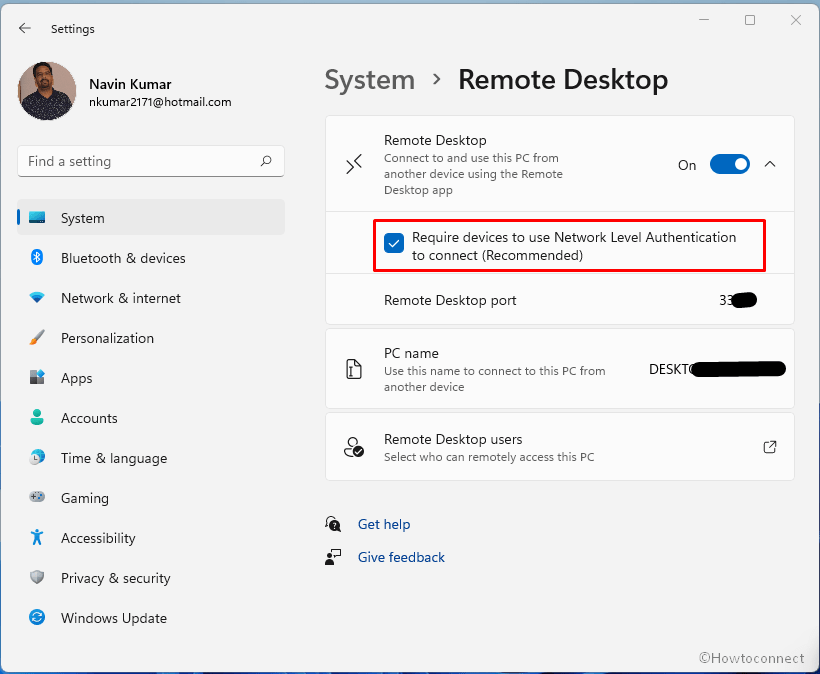Screen dimensions: 820x674
Task: Collapse the Remote Desktop section chevron
Action: pyautogui.click(x=770, y=164)
